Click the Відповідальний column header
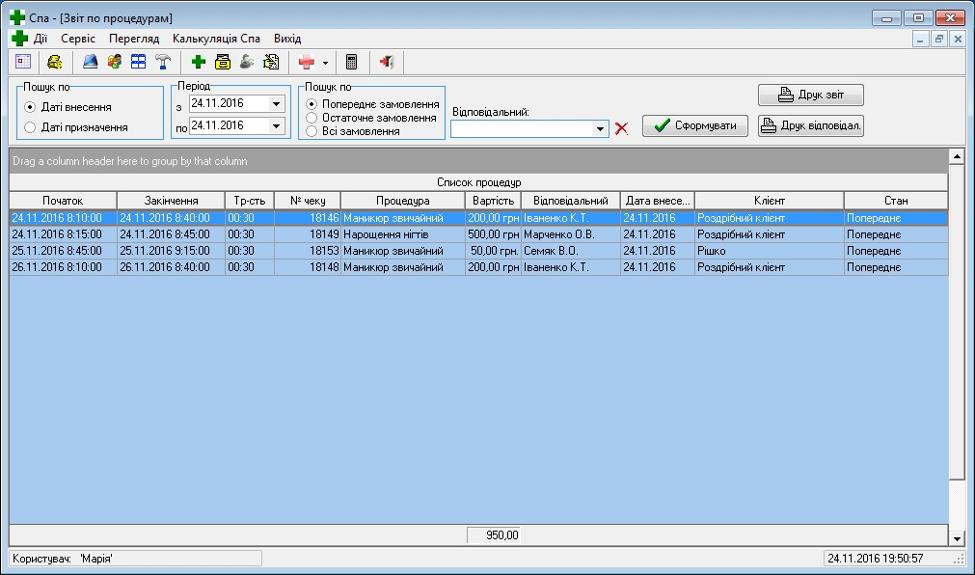This screenshot has height=575, width=975. point(570,201)
